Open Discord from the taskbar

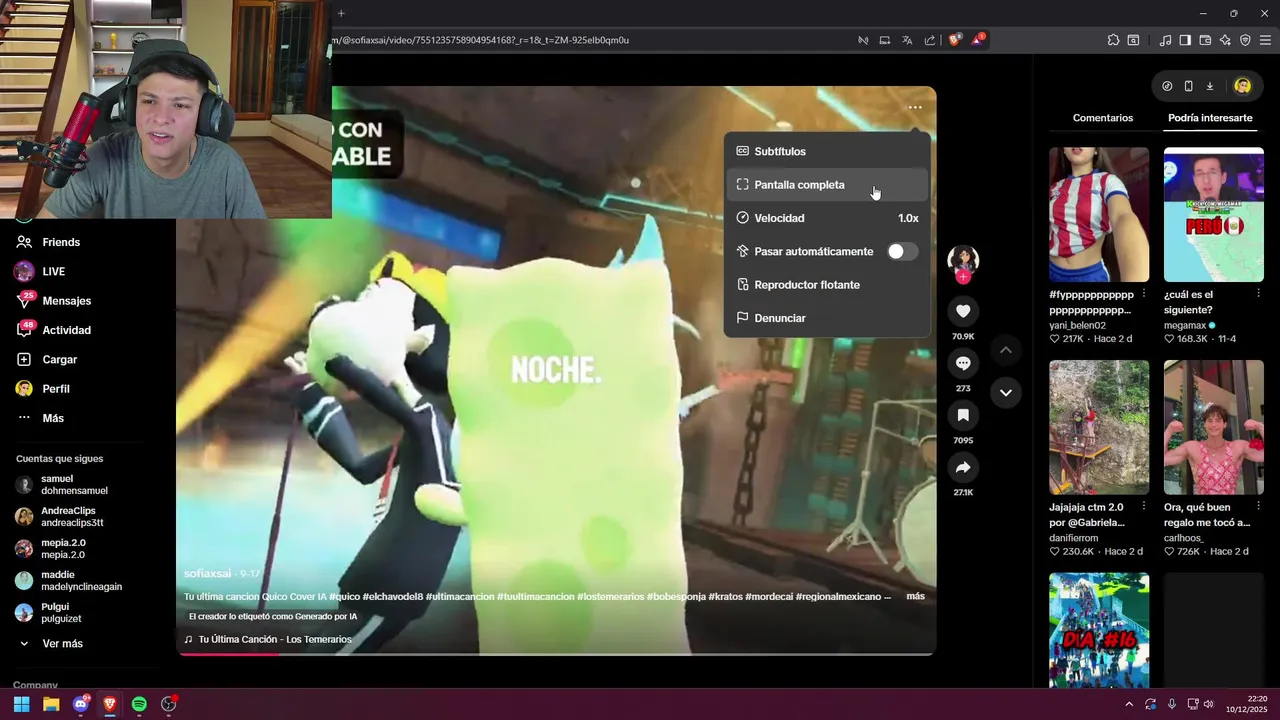pos(81,704)
